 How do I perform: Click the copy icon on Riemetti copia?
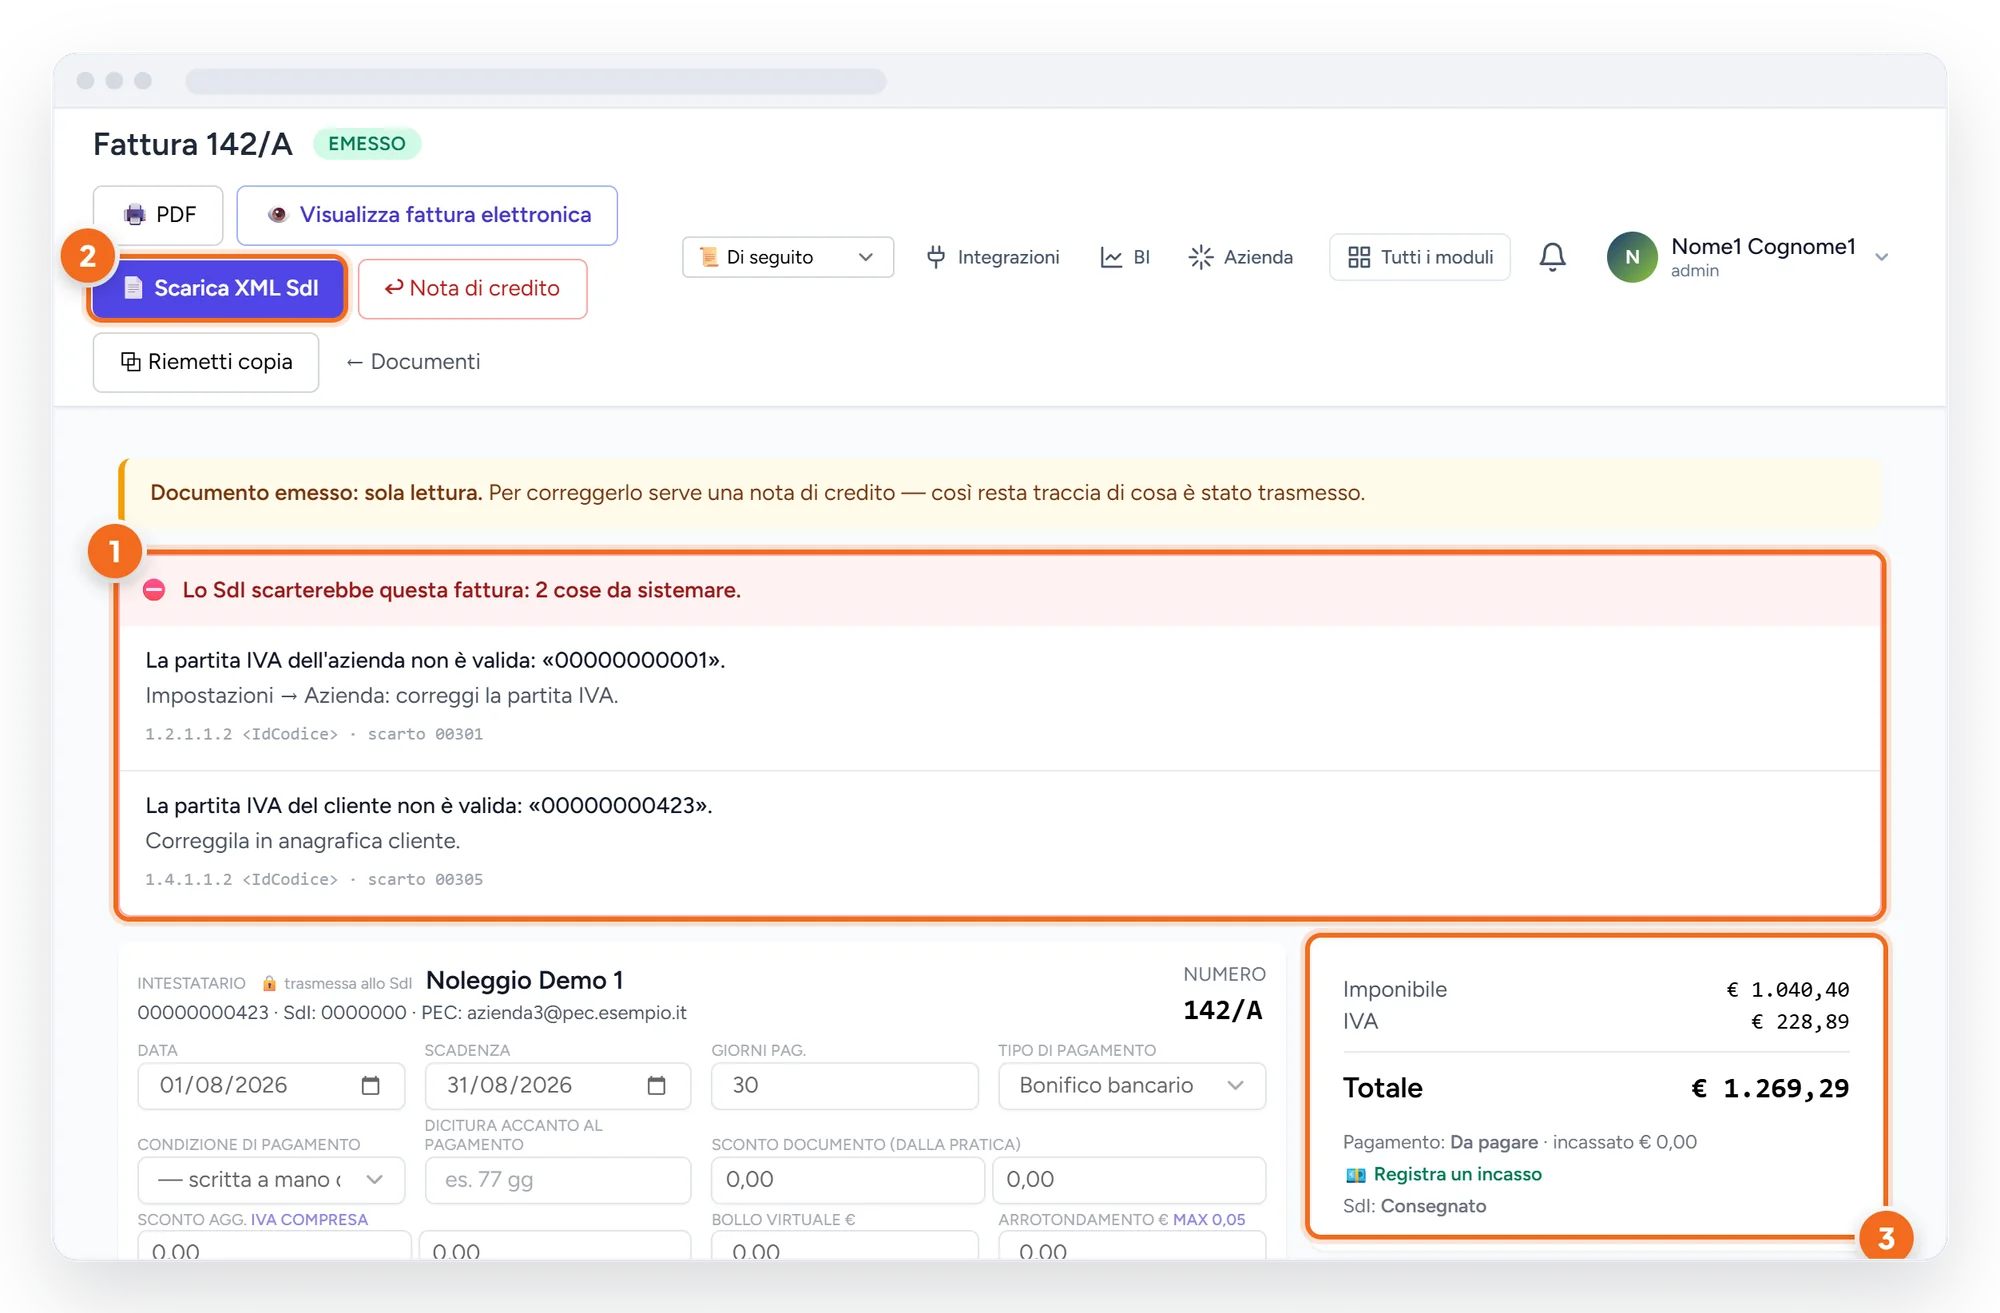(x=130, y=361)
